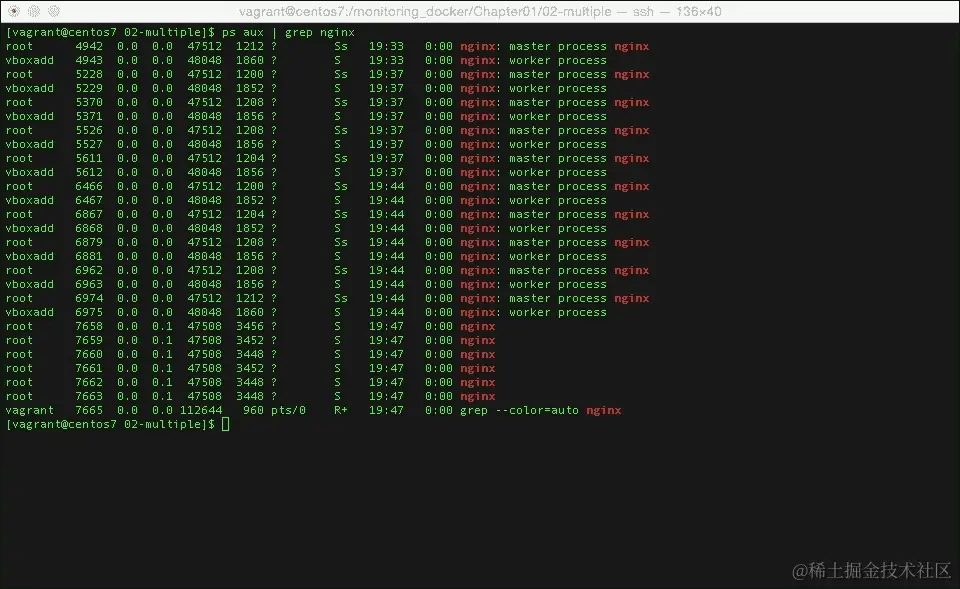Select PID 6974 in the process list
Screen dimensions: 960x589
(89, 299)
